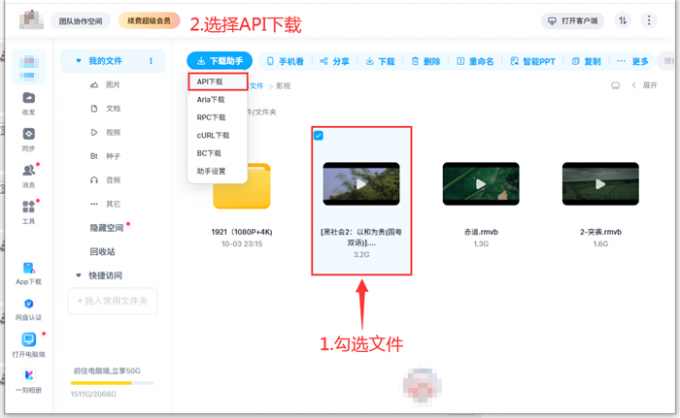Open 隐藏空间 hidden space
The image size is (680, 418).
pos(107,228)
